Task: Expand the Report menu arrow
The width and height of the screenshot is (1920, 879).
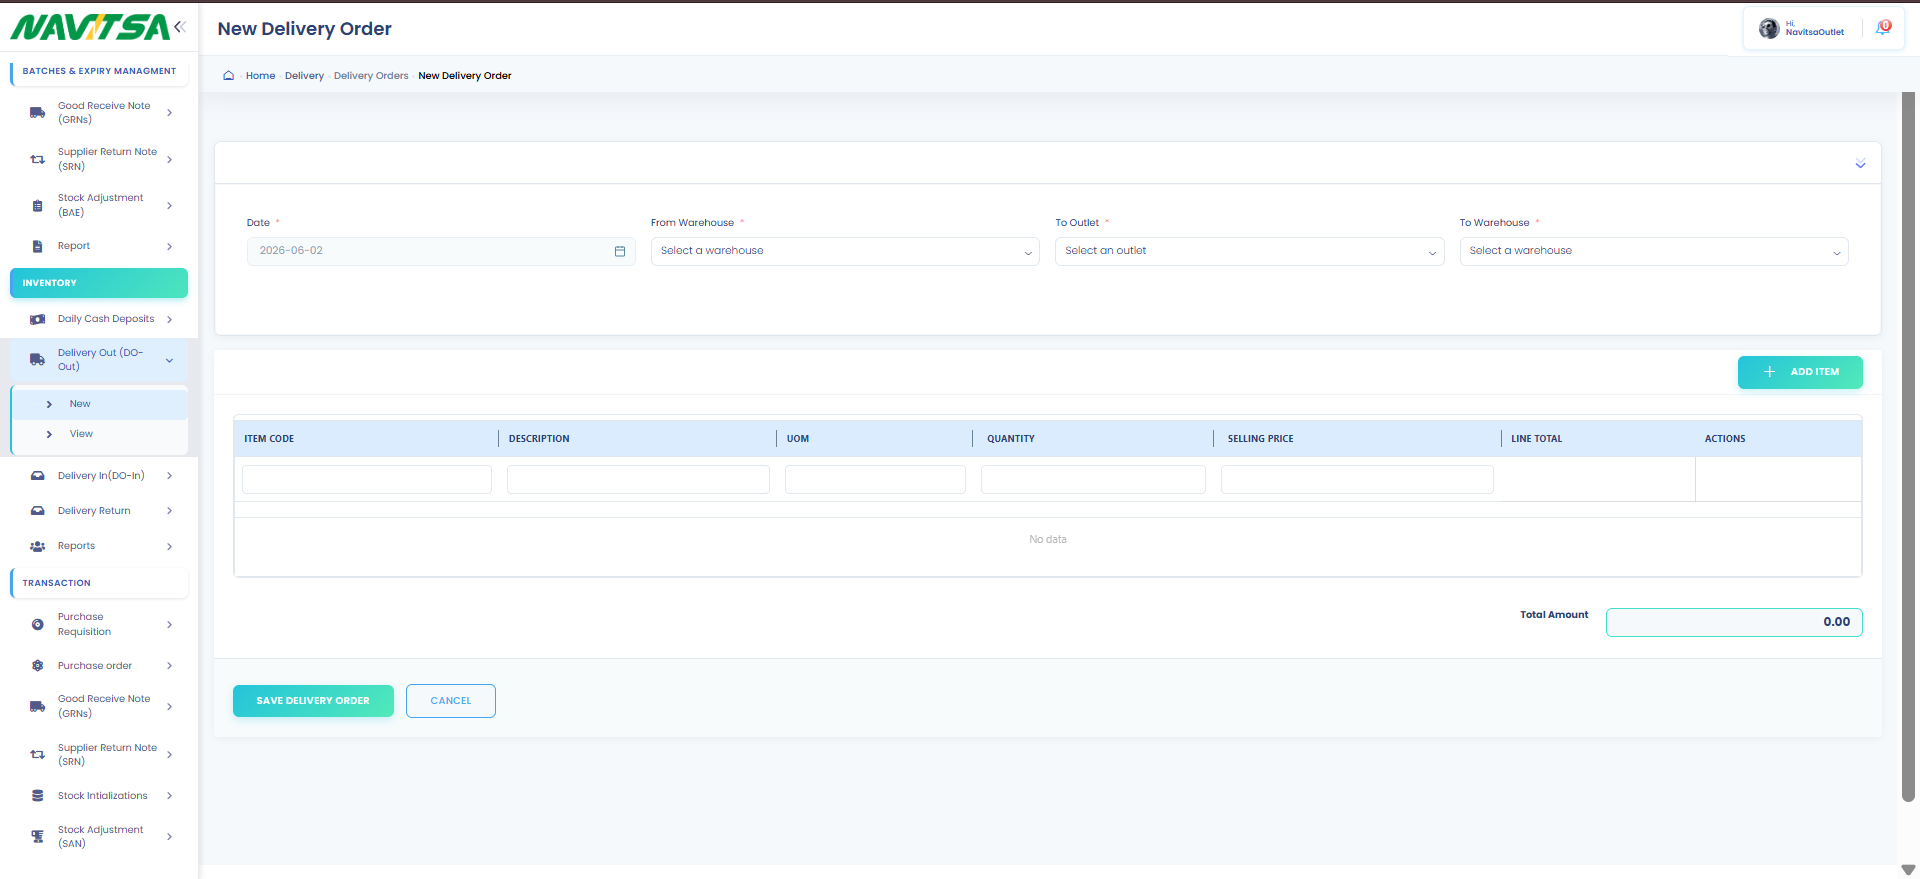Action: tap(169, 246)
